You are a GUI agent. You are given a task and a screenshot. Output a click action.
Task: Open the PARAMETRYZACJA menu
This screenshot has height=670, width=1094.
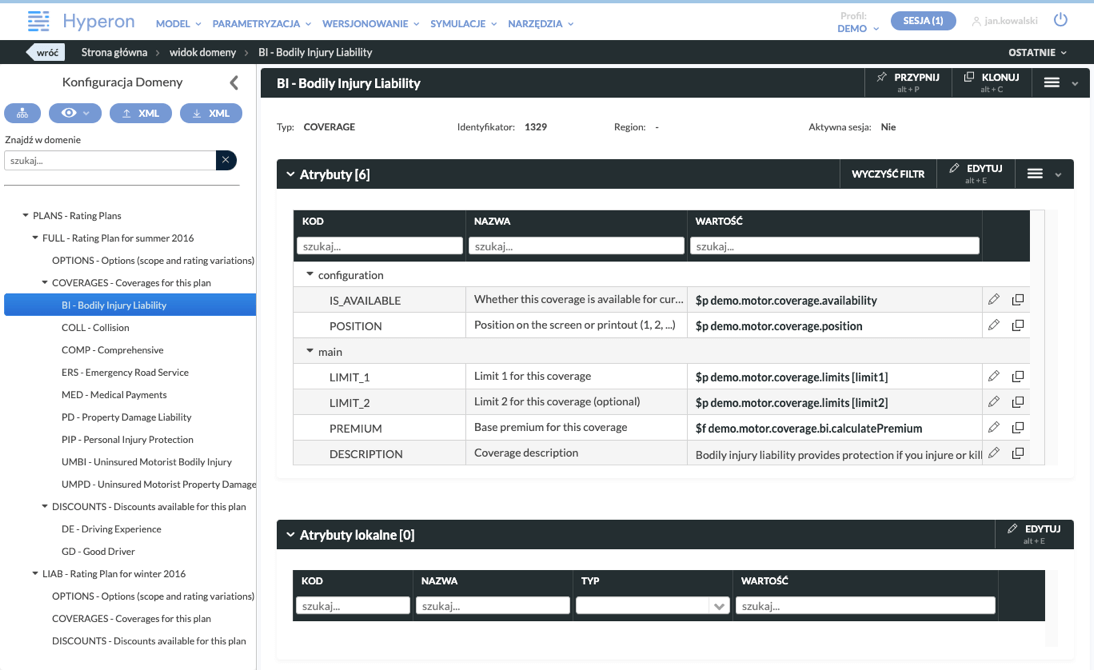pyautogui.click(x=262, y=24)
